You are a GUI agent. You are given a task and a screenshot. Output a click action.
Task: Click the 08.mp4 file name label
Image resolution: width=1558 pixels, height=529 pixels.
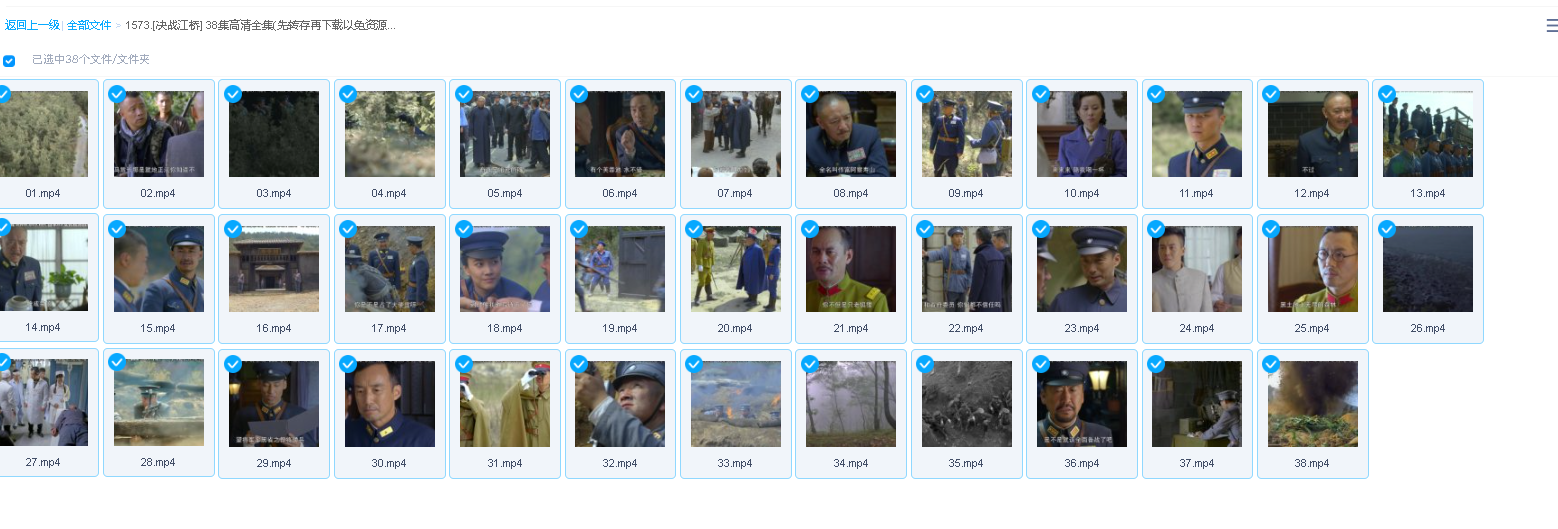pos(851,194)
